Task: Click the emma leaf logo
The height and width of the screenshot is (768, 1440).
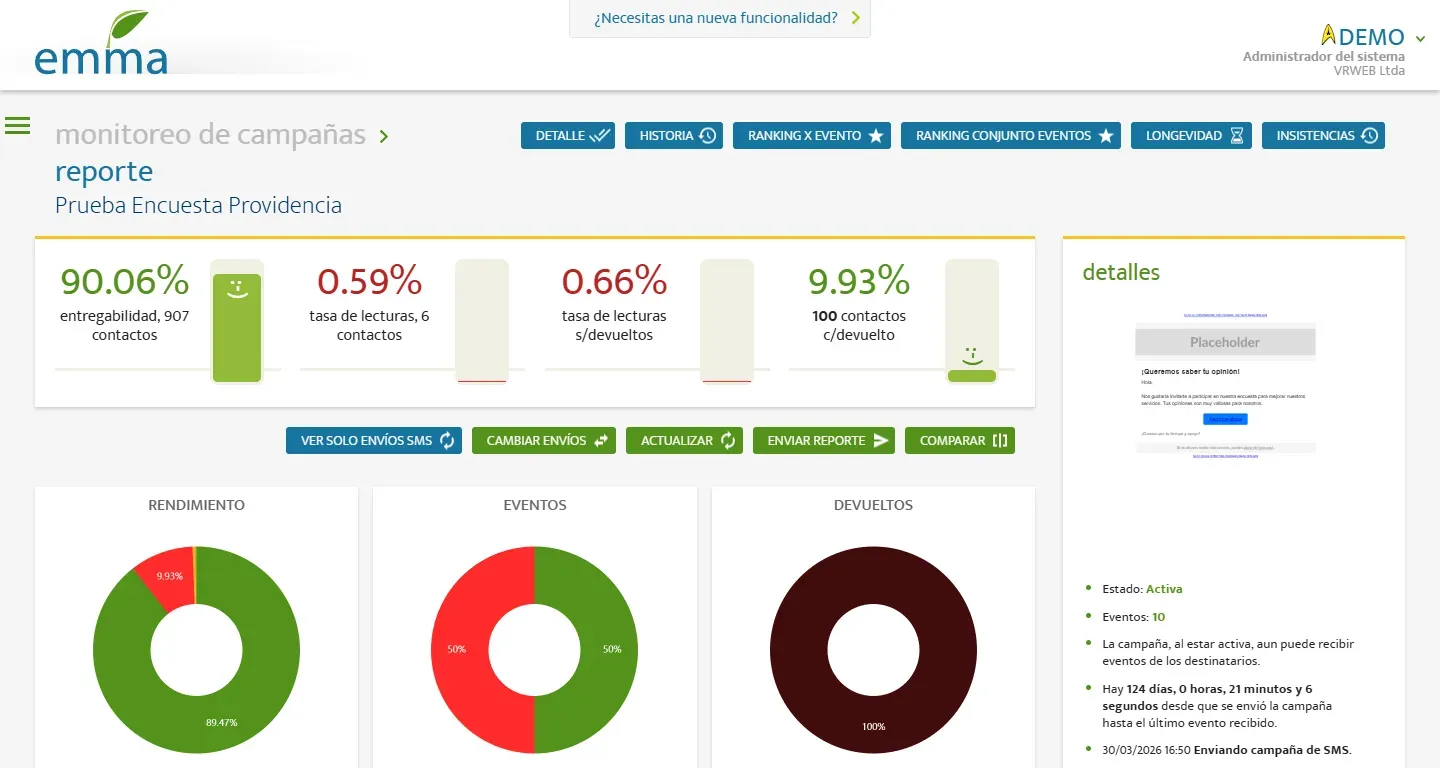Action: pos(100,44)
